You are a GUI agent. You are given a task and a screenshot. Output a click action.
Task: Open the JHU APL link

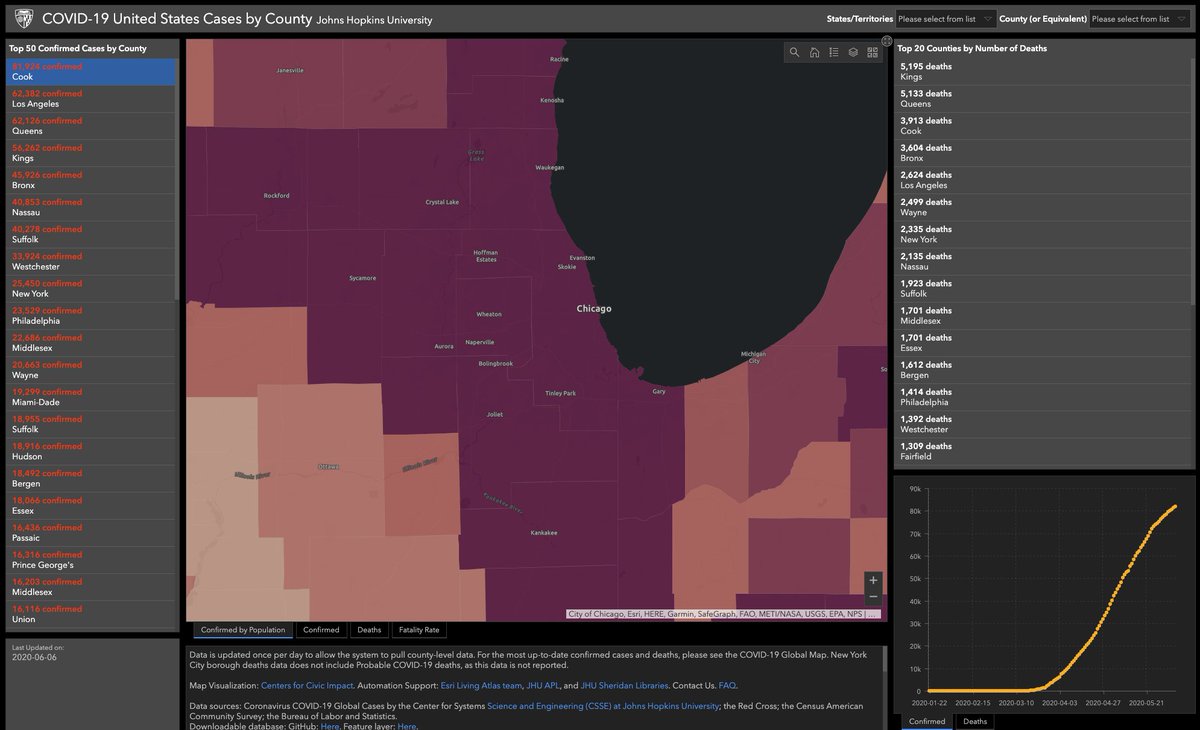click(544, 685)
